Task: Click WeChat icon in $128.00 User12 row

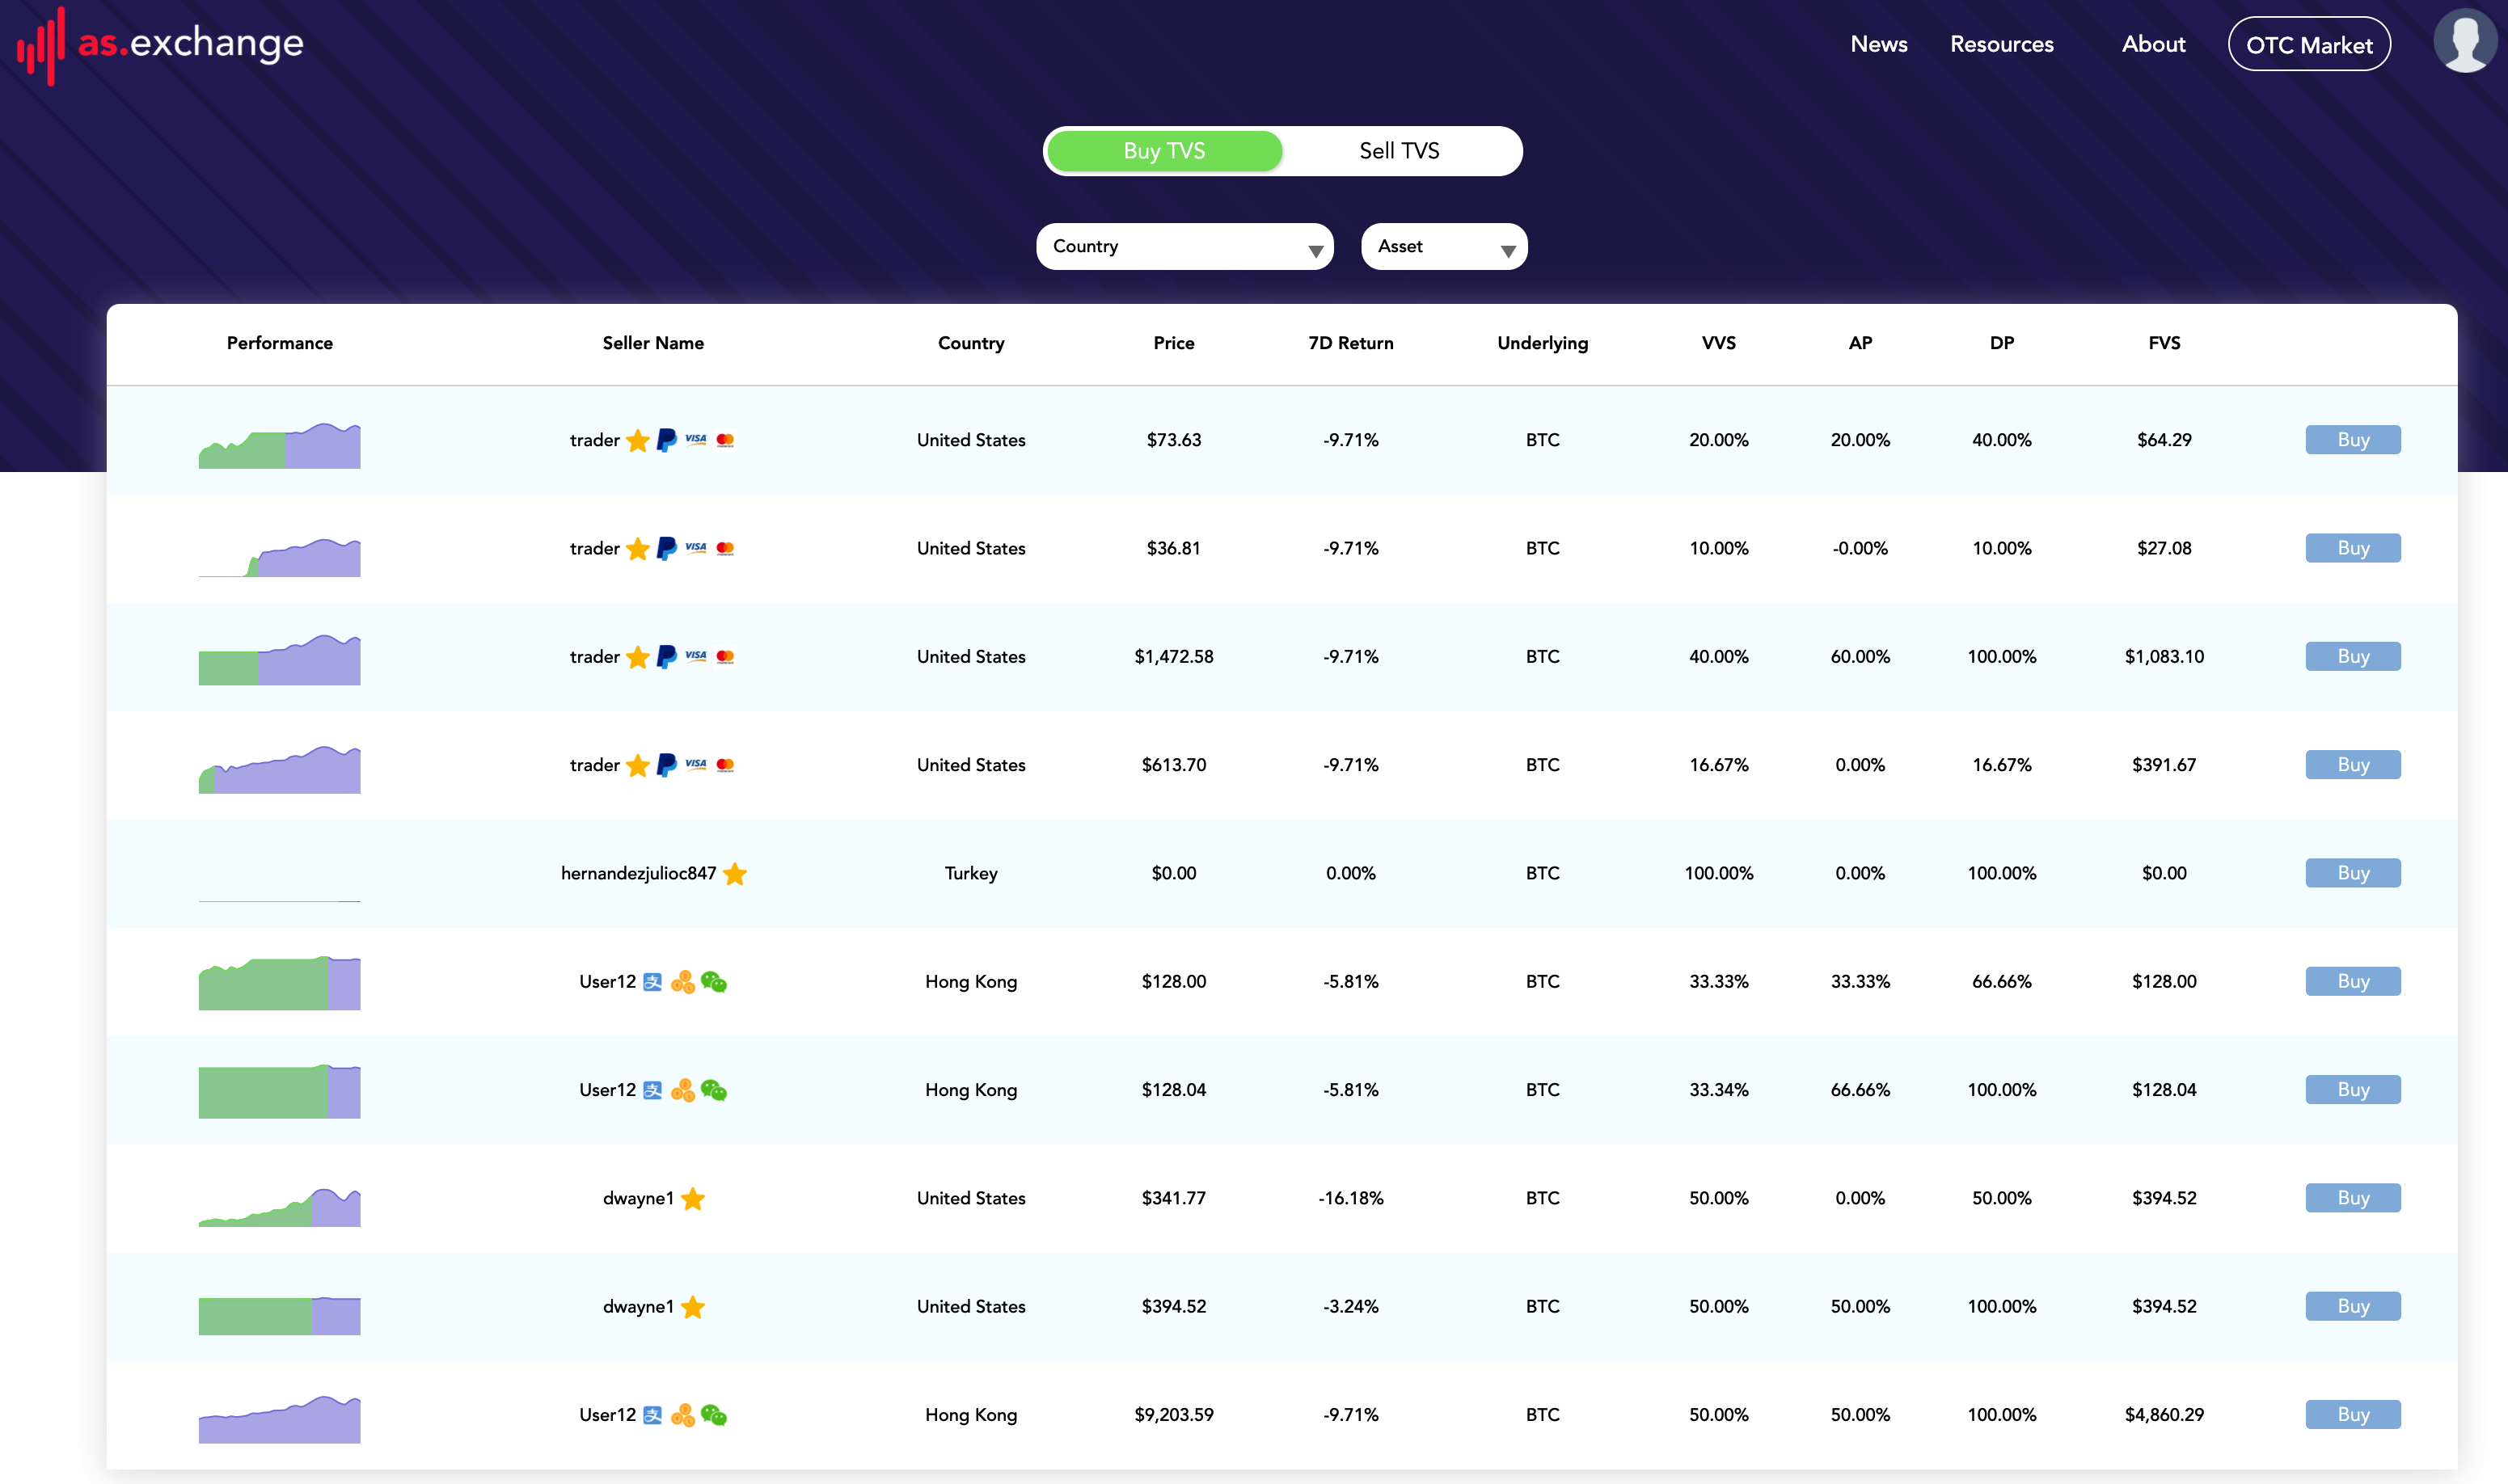Action: [714, 982]
